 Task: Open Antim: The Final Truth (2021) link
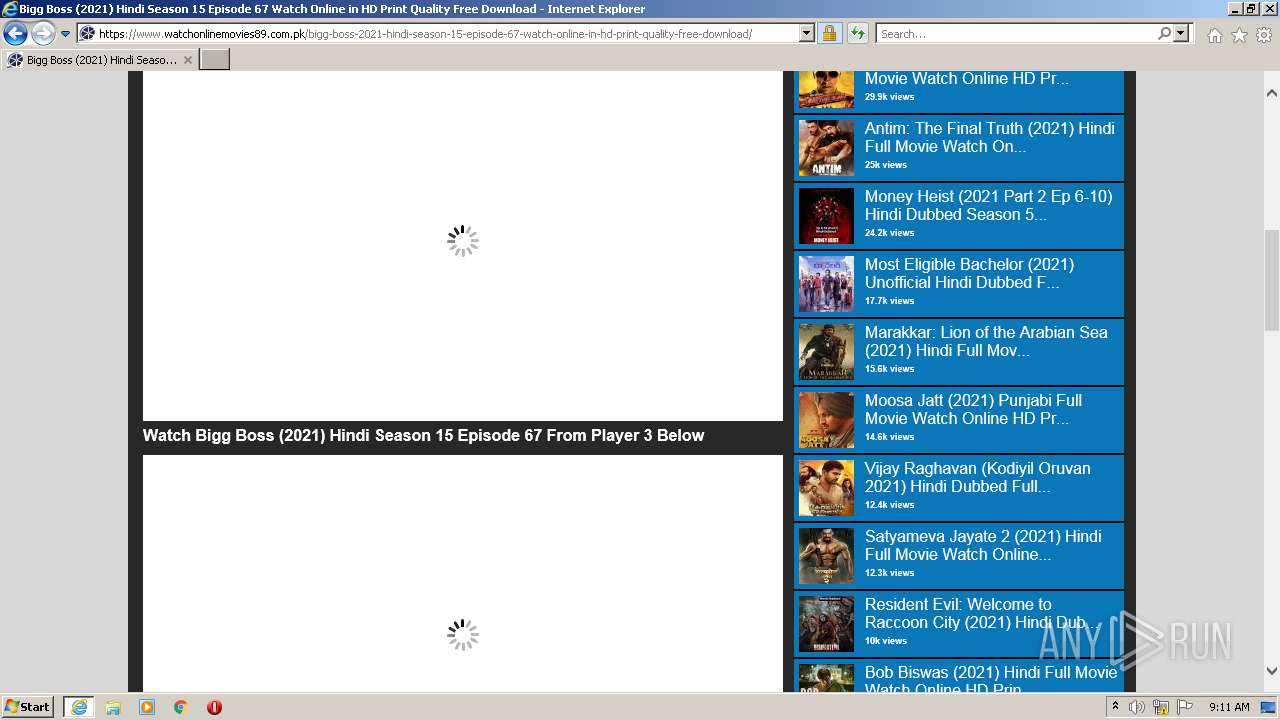pyautogui.click(x=990, y=137)
